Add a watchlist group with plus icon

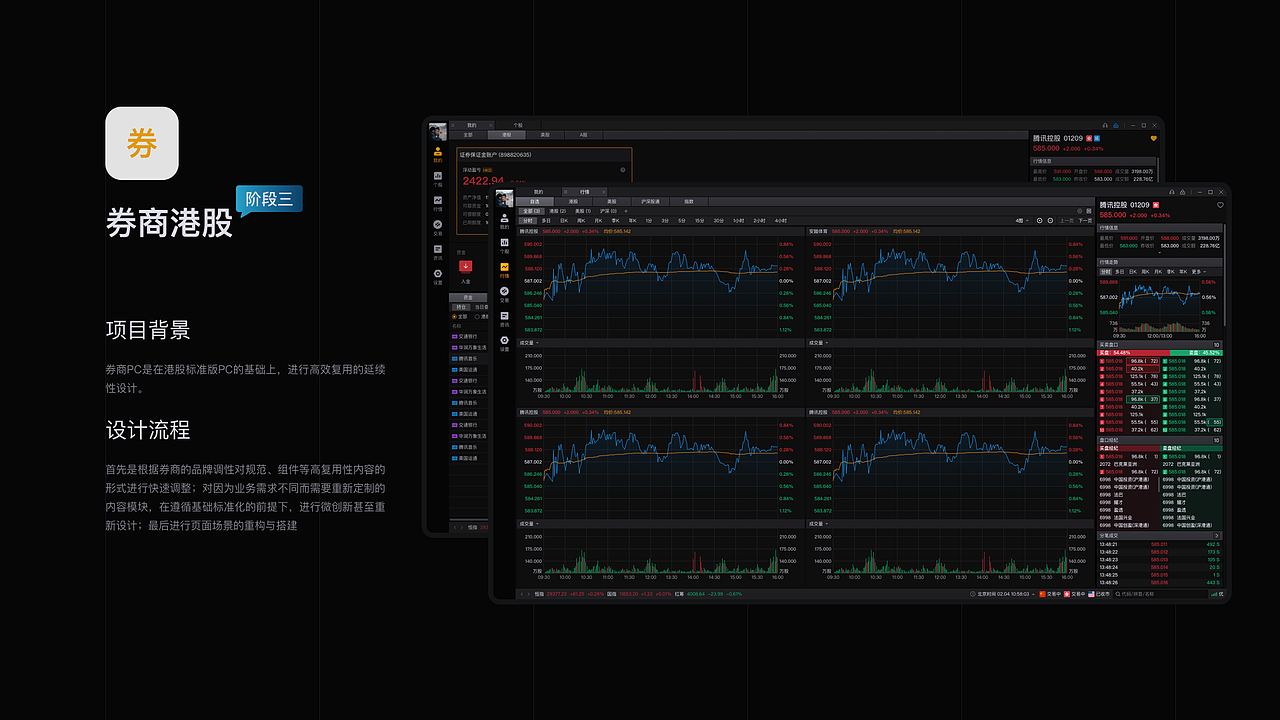(626, 211)
